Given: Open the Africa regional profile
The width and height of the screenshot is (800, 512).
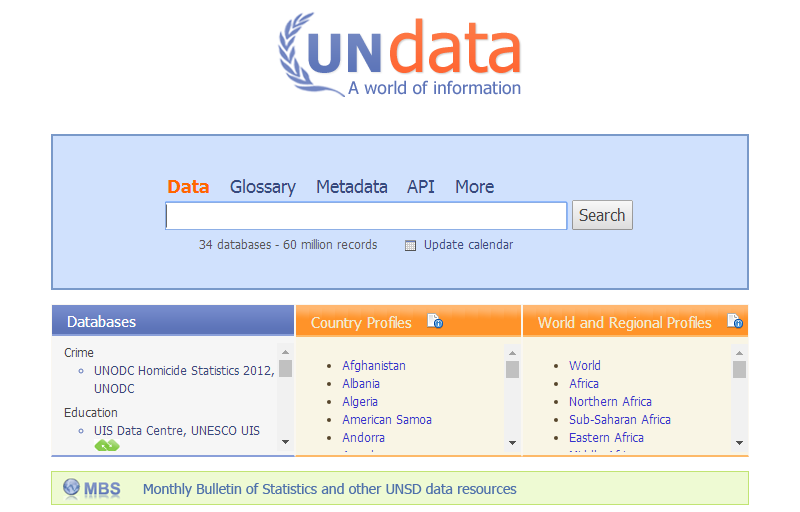Looking at the screenshot, I should coord(584,383).
